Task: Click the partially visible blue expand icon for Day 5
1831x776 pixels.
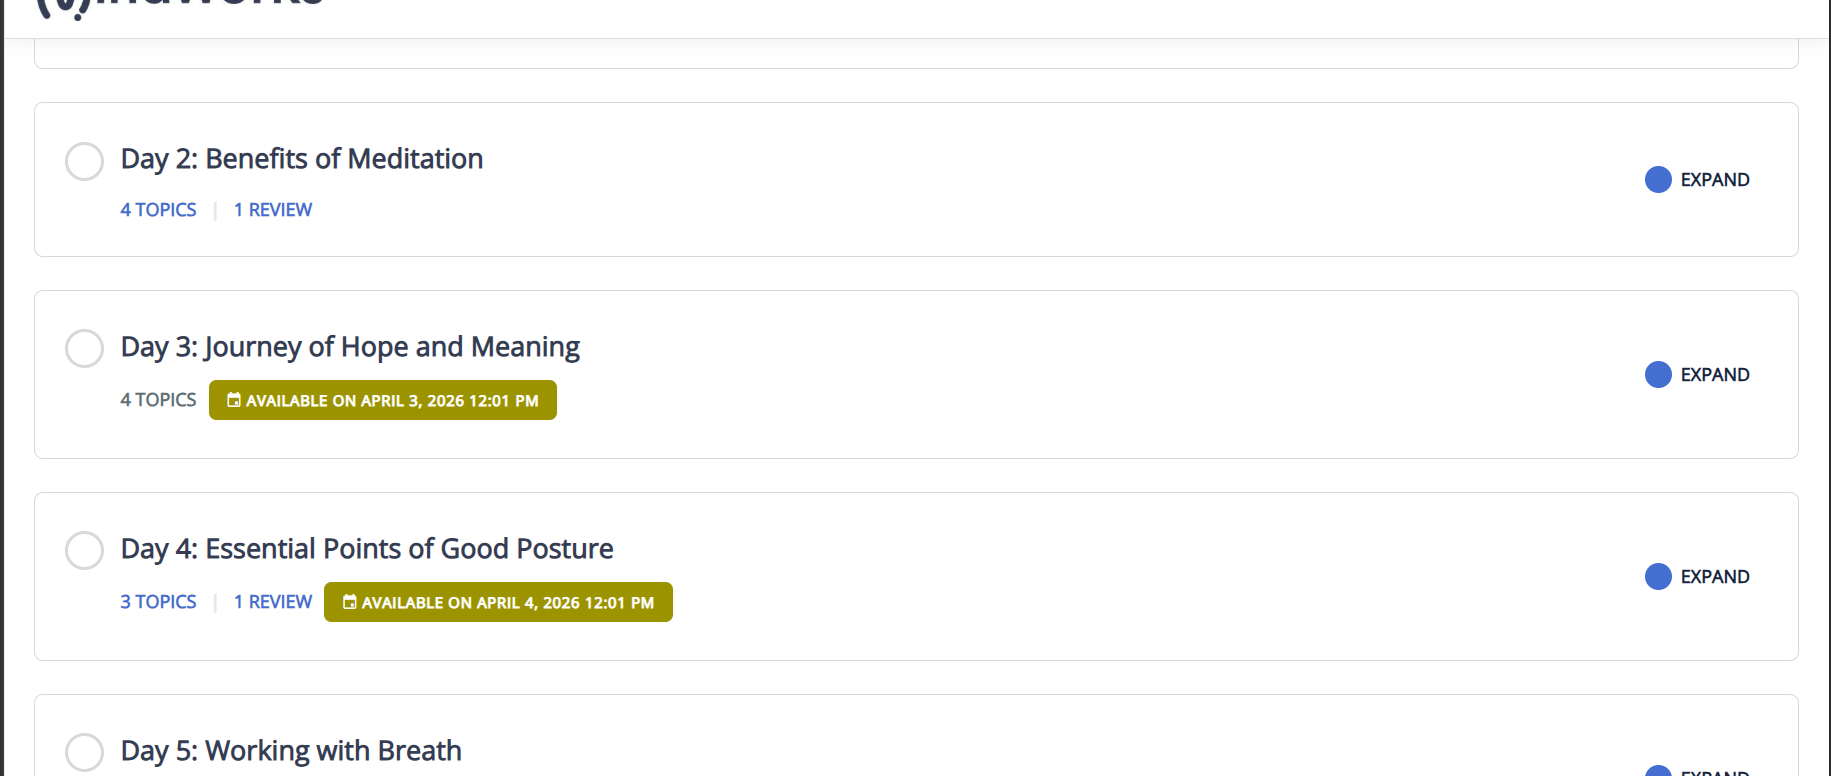Action: pyautogui.click(x=1658, y=770)
